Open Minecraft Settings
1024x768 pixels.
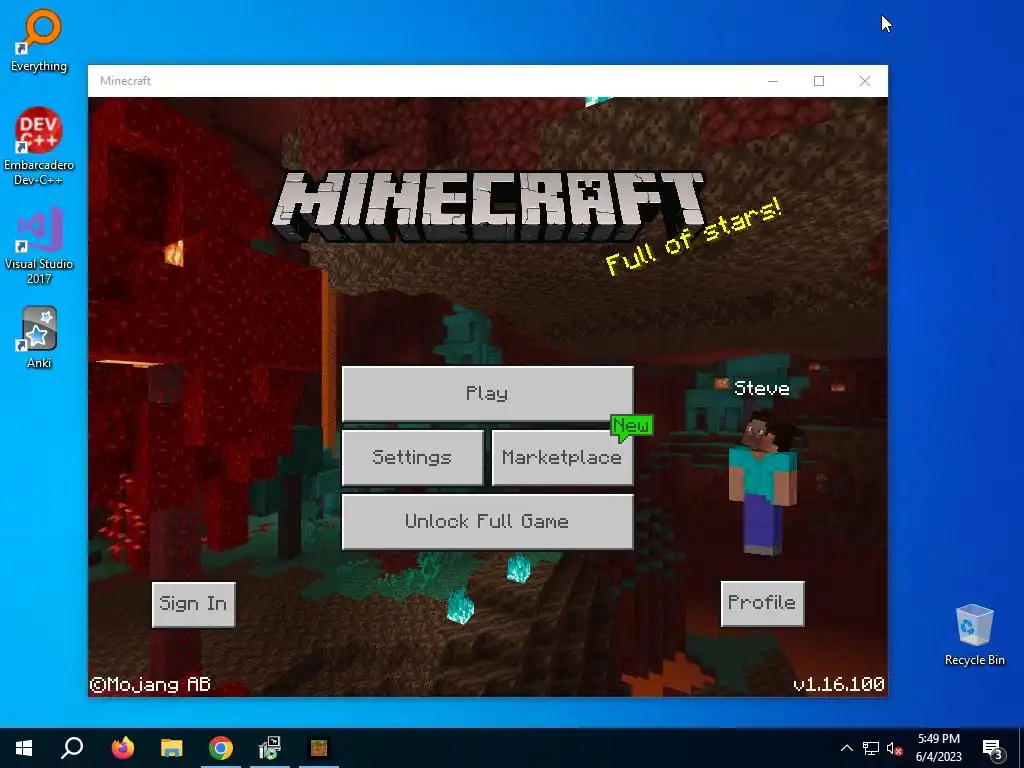412,457
